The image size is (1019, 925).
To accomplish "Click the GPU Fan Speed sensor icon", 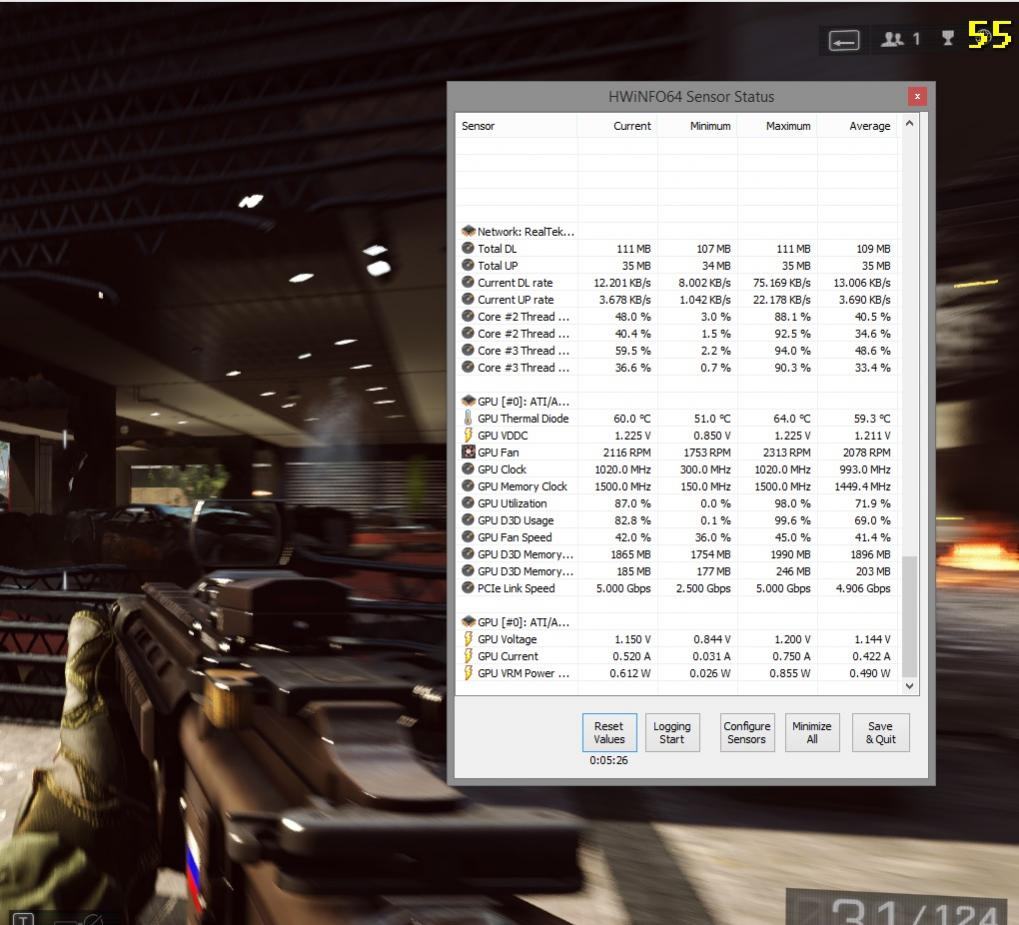I will [467, 536].
